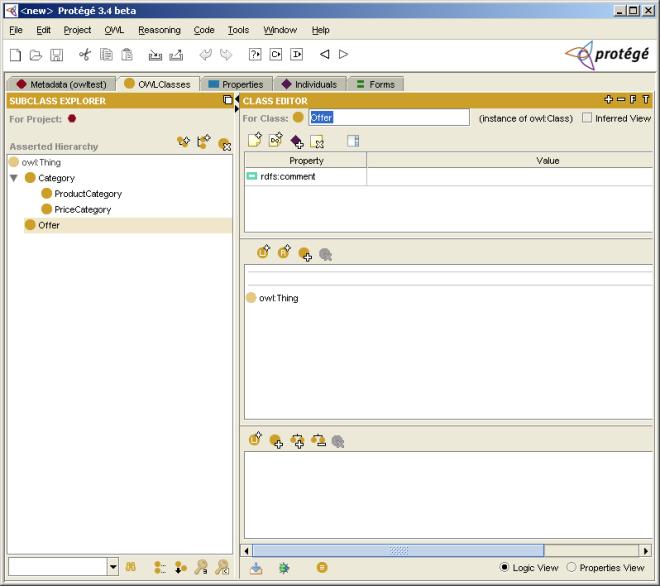Image resolution: width=660 pixels, height=586 pixels.
Task: Open the OWL menu
Action: click(x=114, y=30)
